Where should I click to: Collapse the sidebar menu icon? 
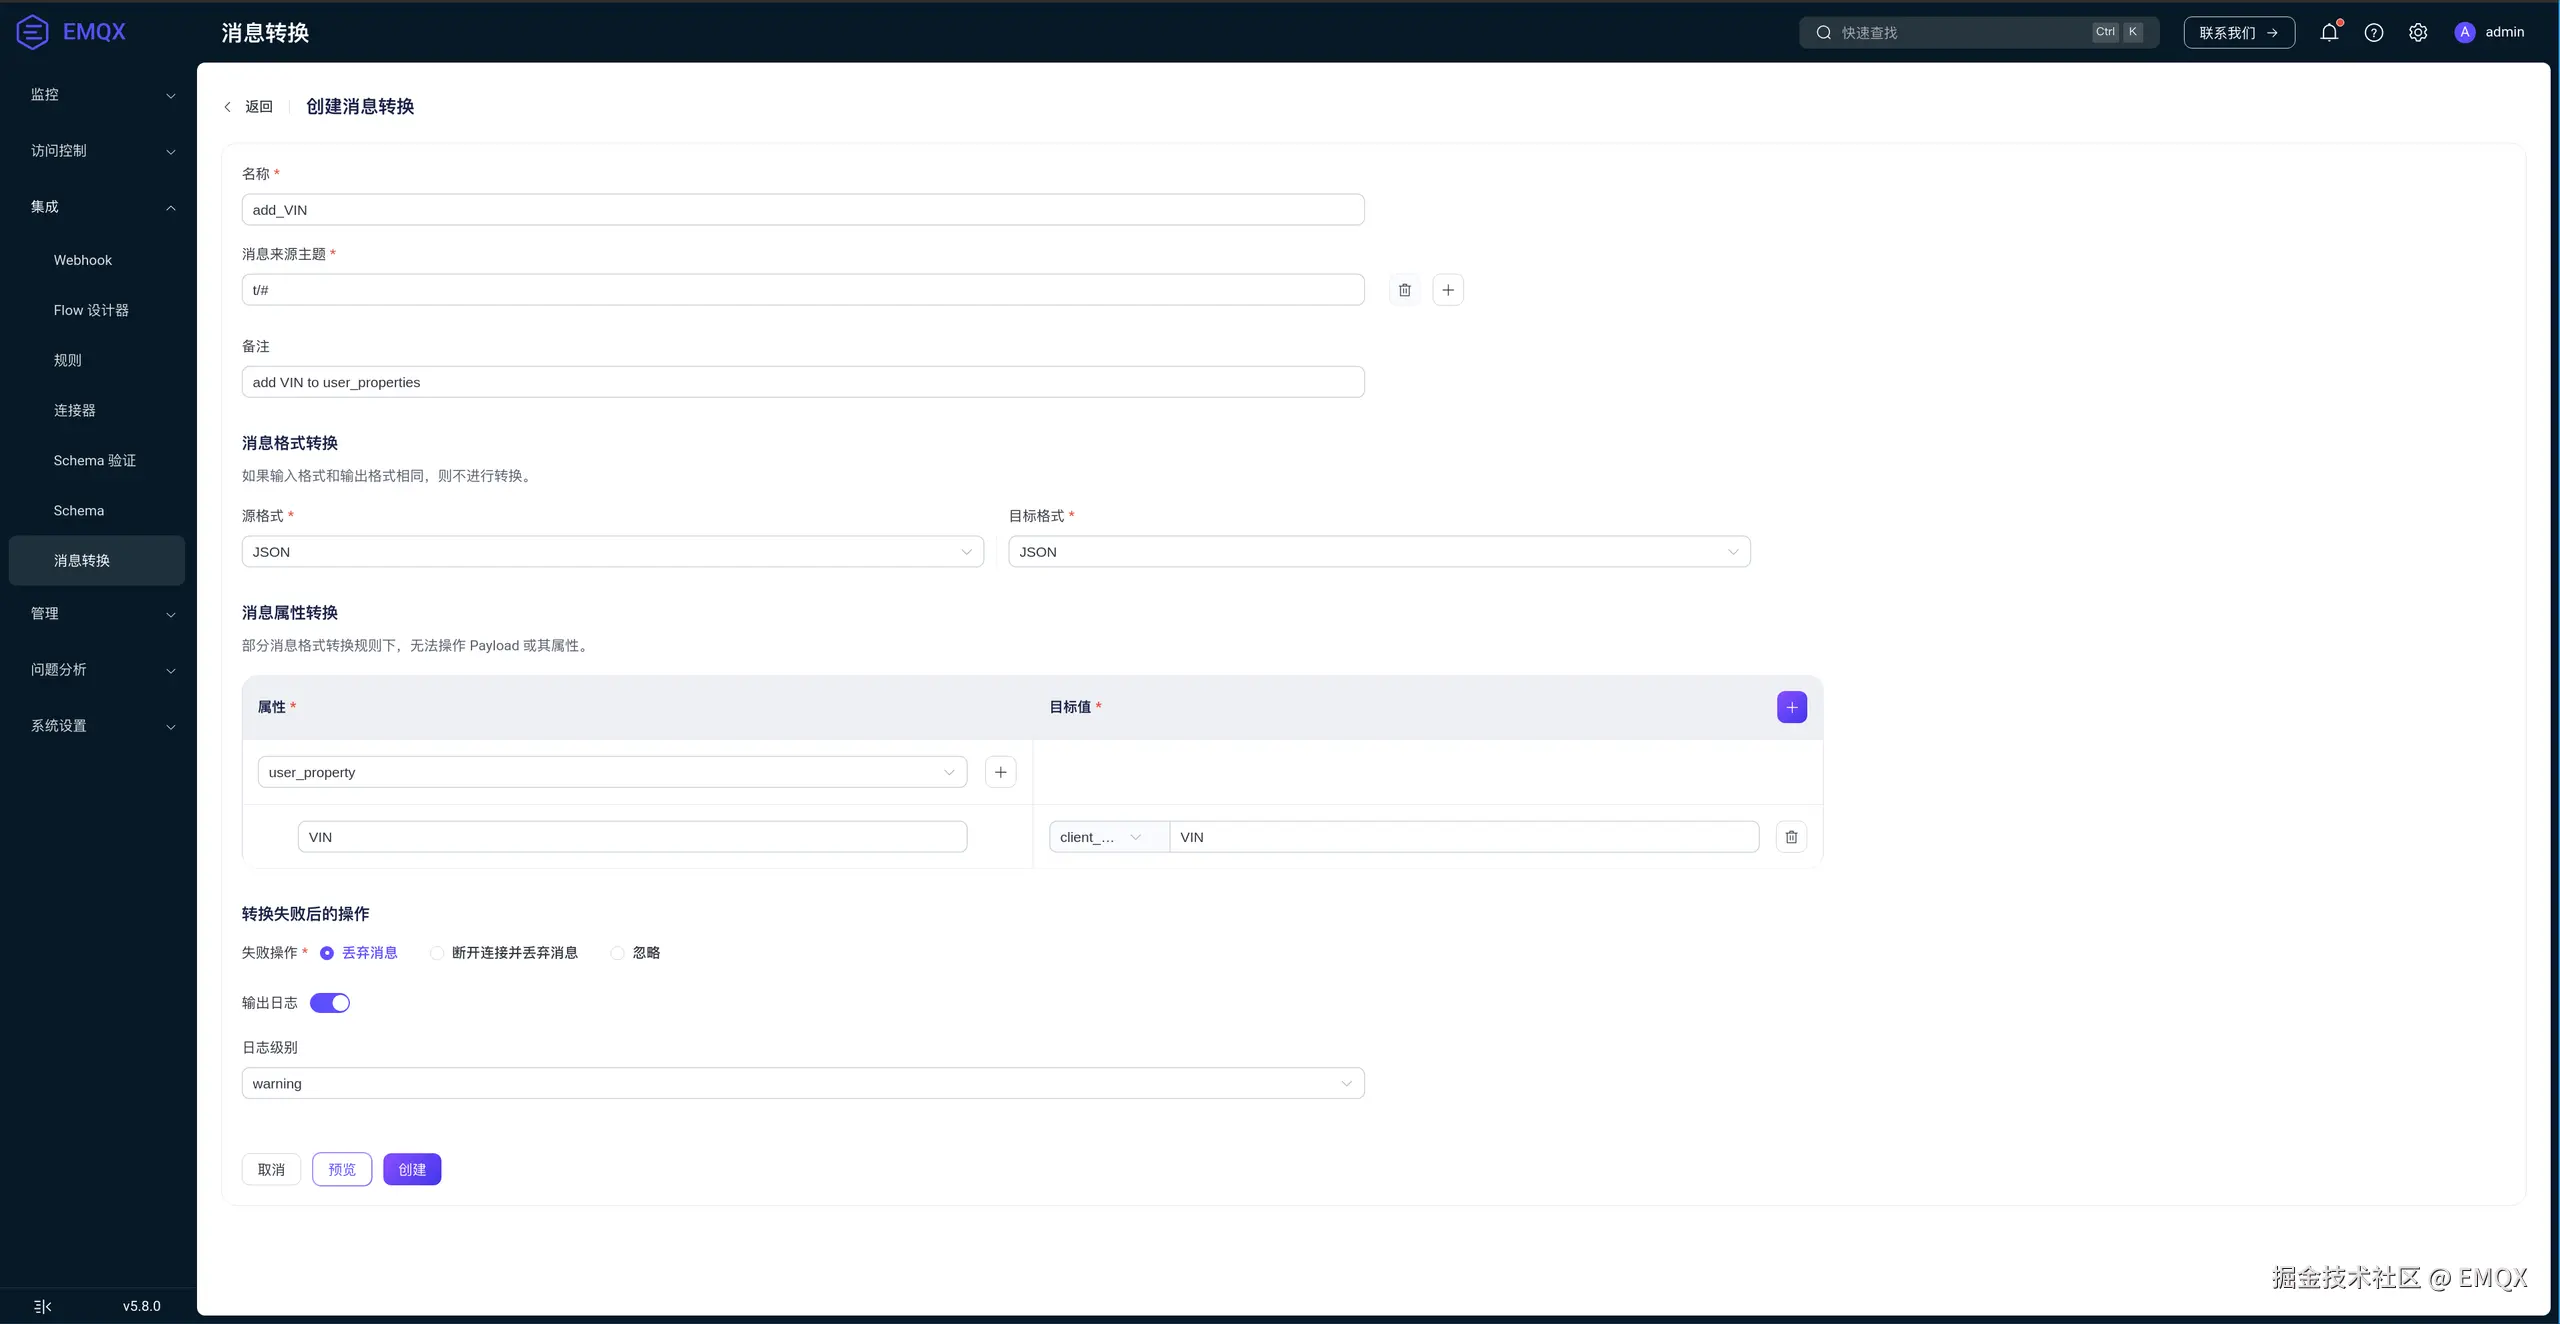[42, 1306]
